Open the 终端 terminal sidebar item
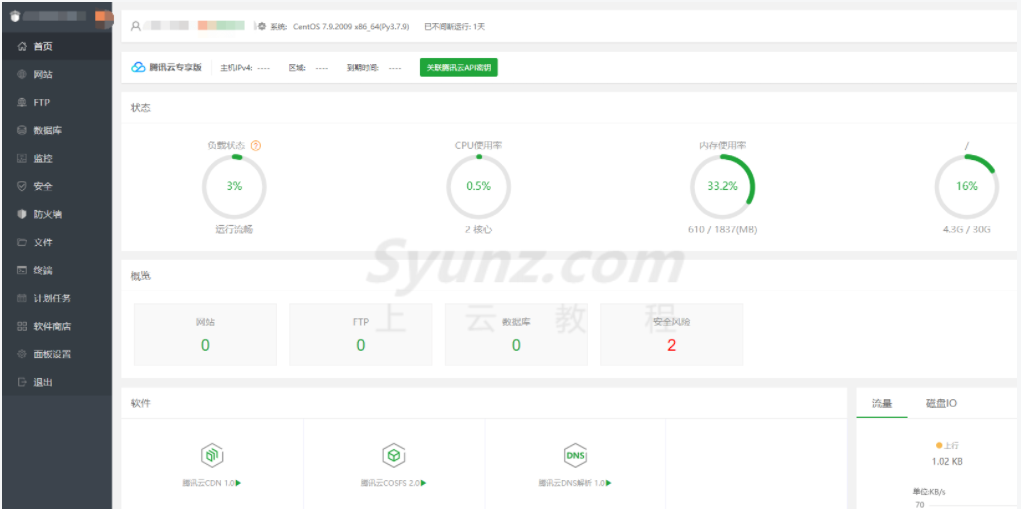Image resolution: width=1021 pixels, height=509 pixels. [x=56, y=270]
